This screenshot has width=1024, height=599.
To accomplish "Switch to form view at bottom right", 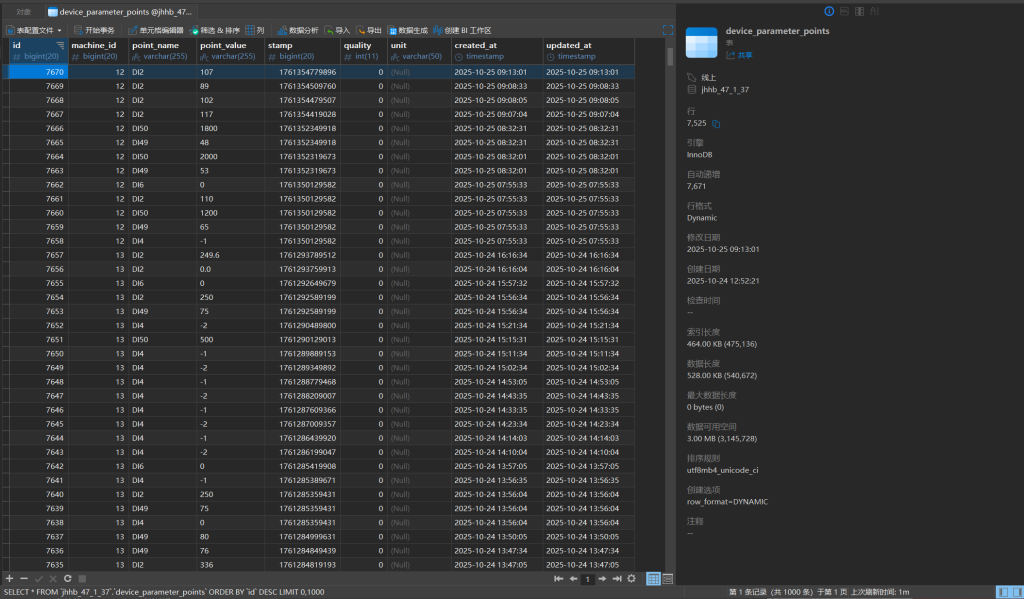I will (668, 579).
